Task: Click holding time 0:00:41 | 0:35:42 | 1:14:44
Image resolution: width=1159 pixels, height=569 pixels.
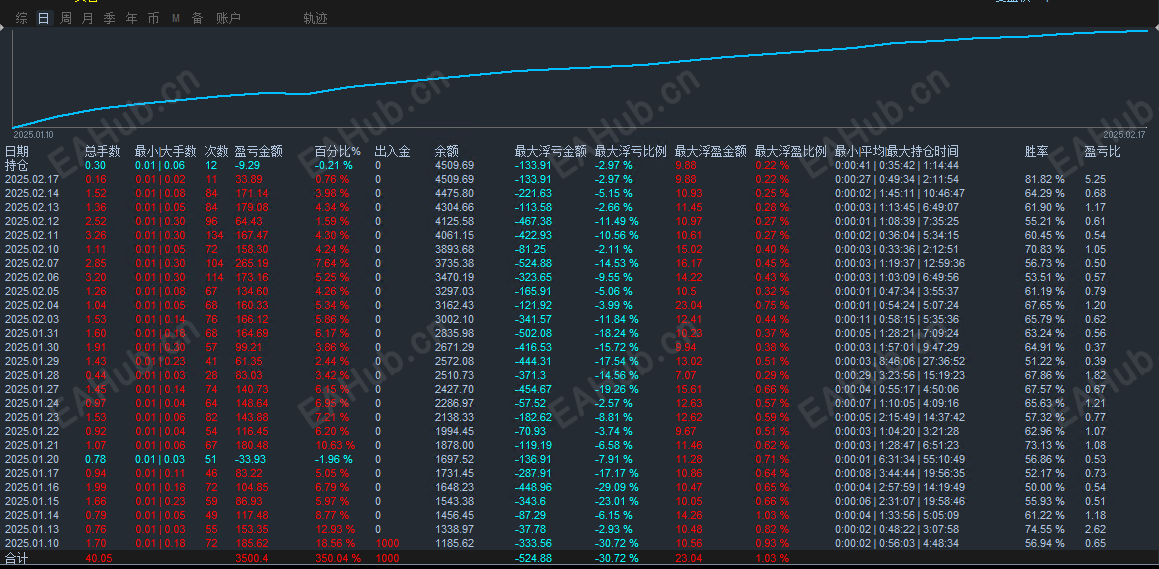Action: point(897,166)
